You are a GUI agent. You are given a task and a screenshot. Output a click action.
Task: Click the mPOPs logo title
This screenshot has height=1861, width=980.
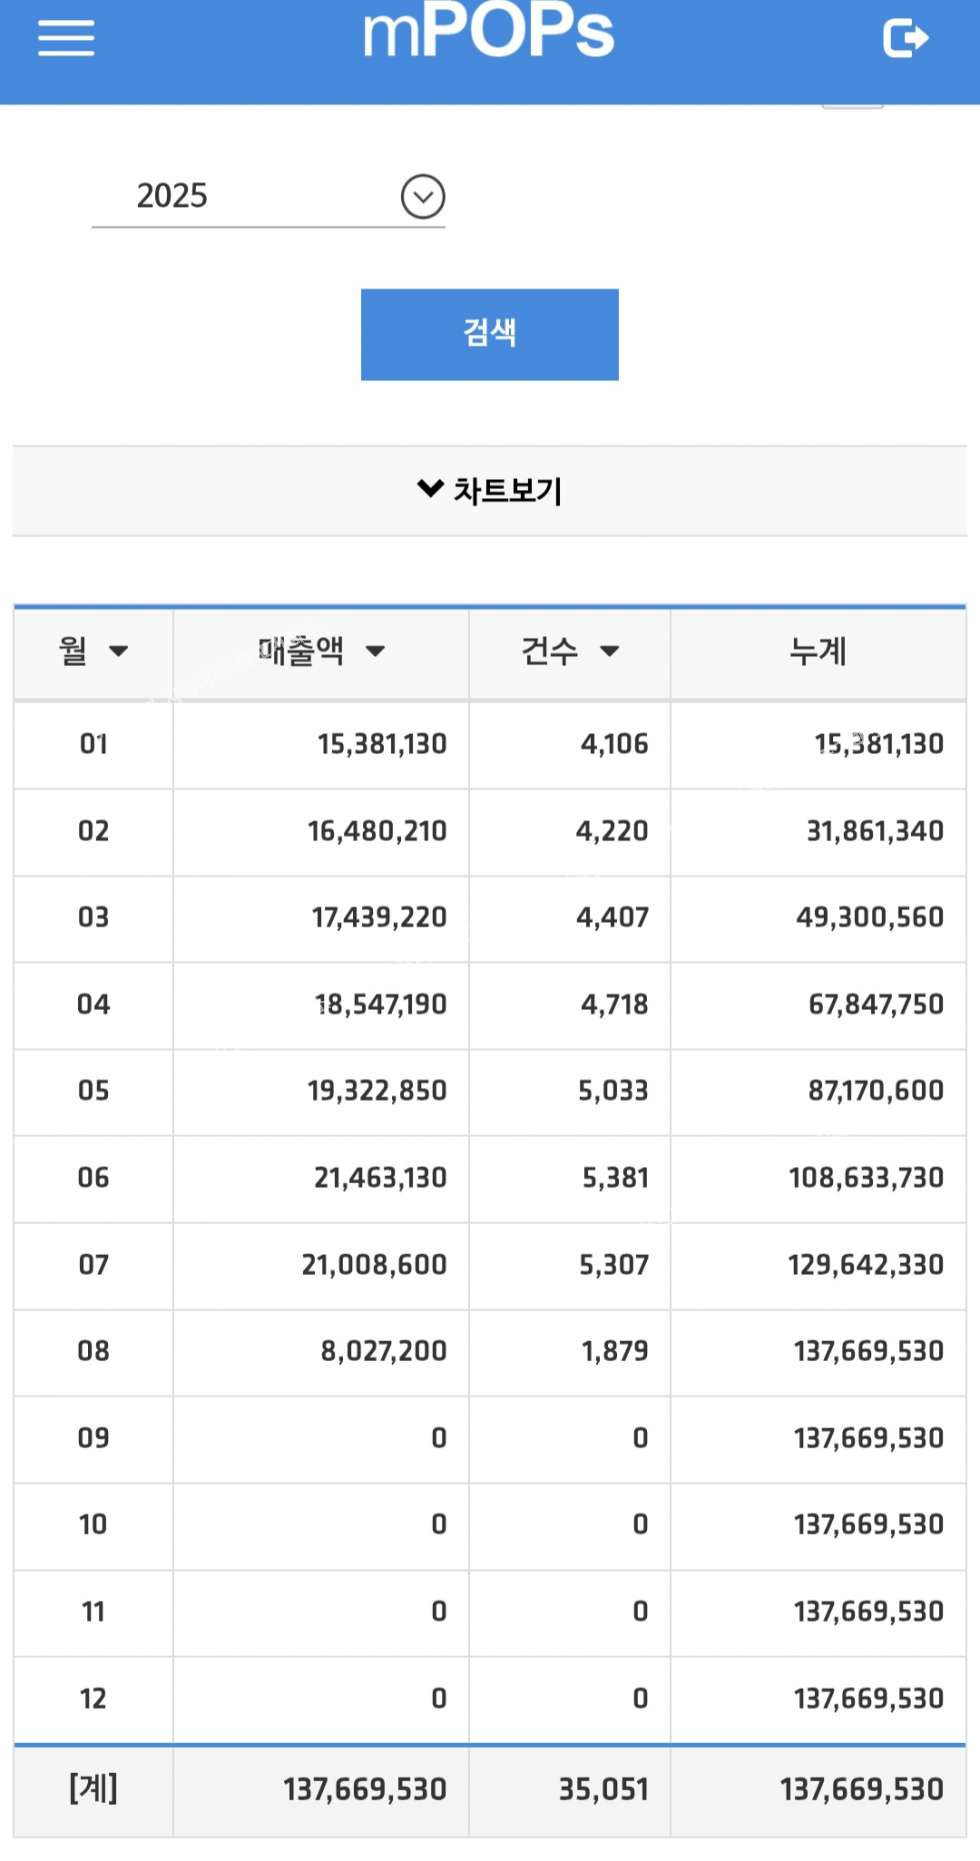click(488, 32)
